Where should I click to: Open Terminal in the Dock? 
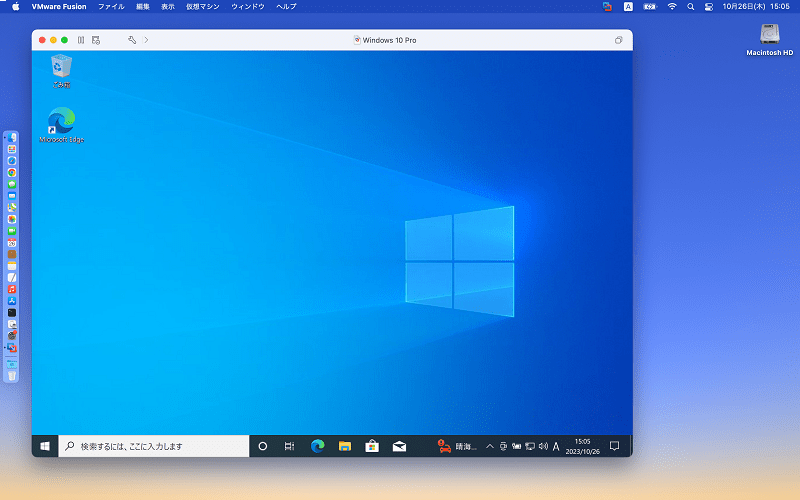point(12,313)
